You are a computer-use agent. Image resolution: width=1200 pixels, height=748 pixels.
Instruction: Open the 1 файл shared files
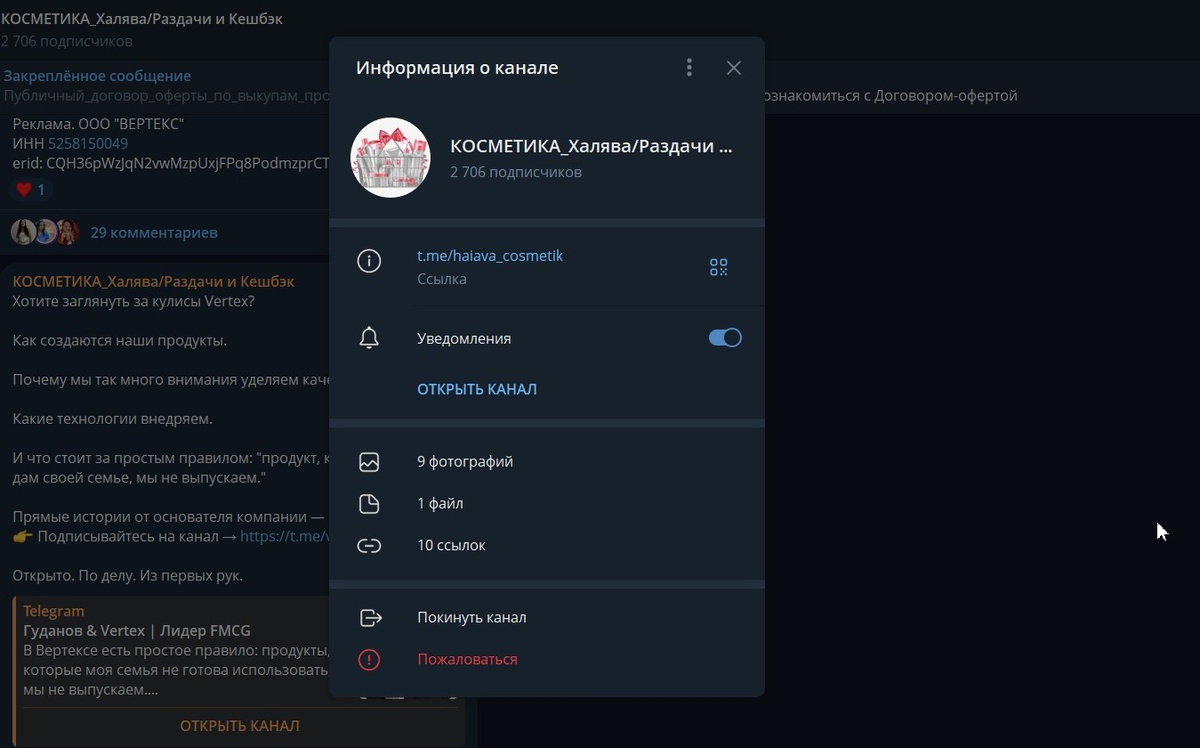(547, 504)
